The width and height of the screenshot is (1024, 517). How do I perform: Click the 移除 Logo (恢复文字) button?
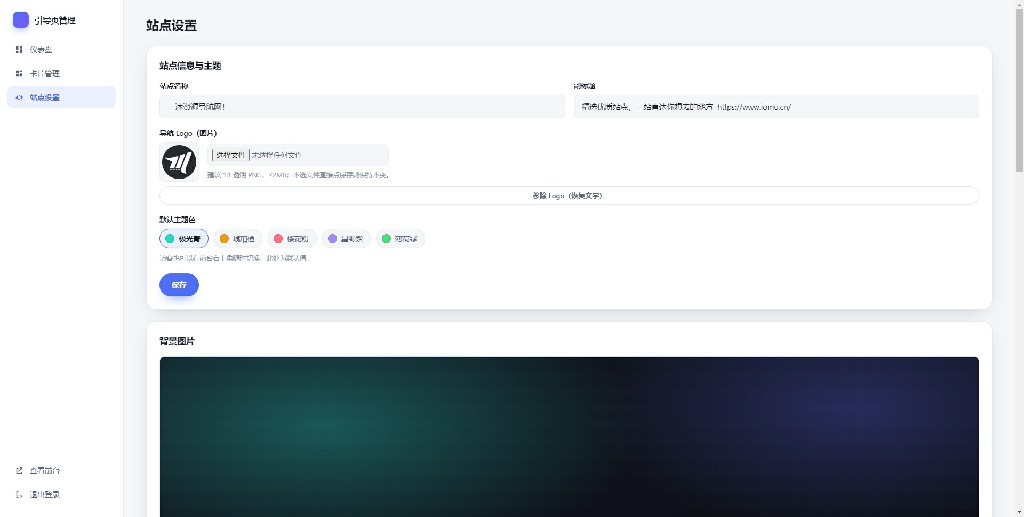[569, 195]
